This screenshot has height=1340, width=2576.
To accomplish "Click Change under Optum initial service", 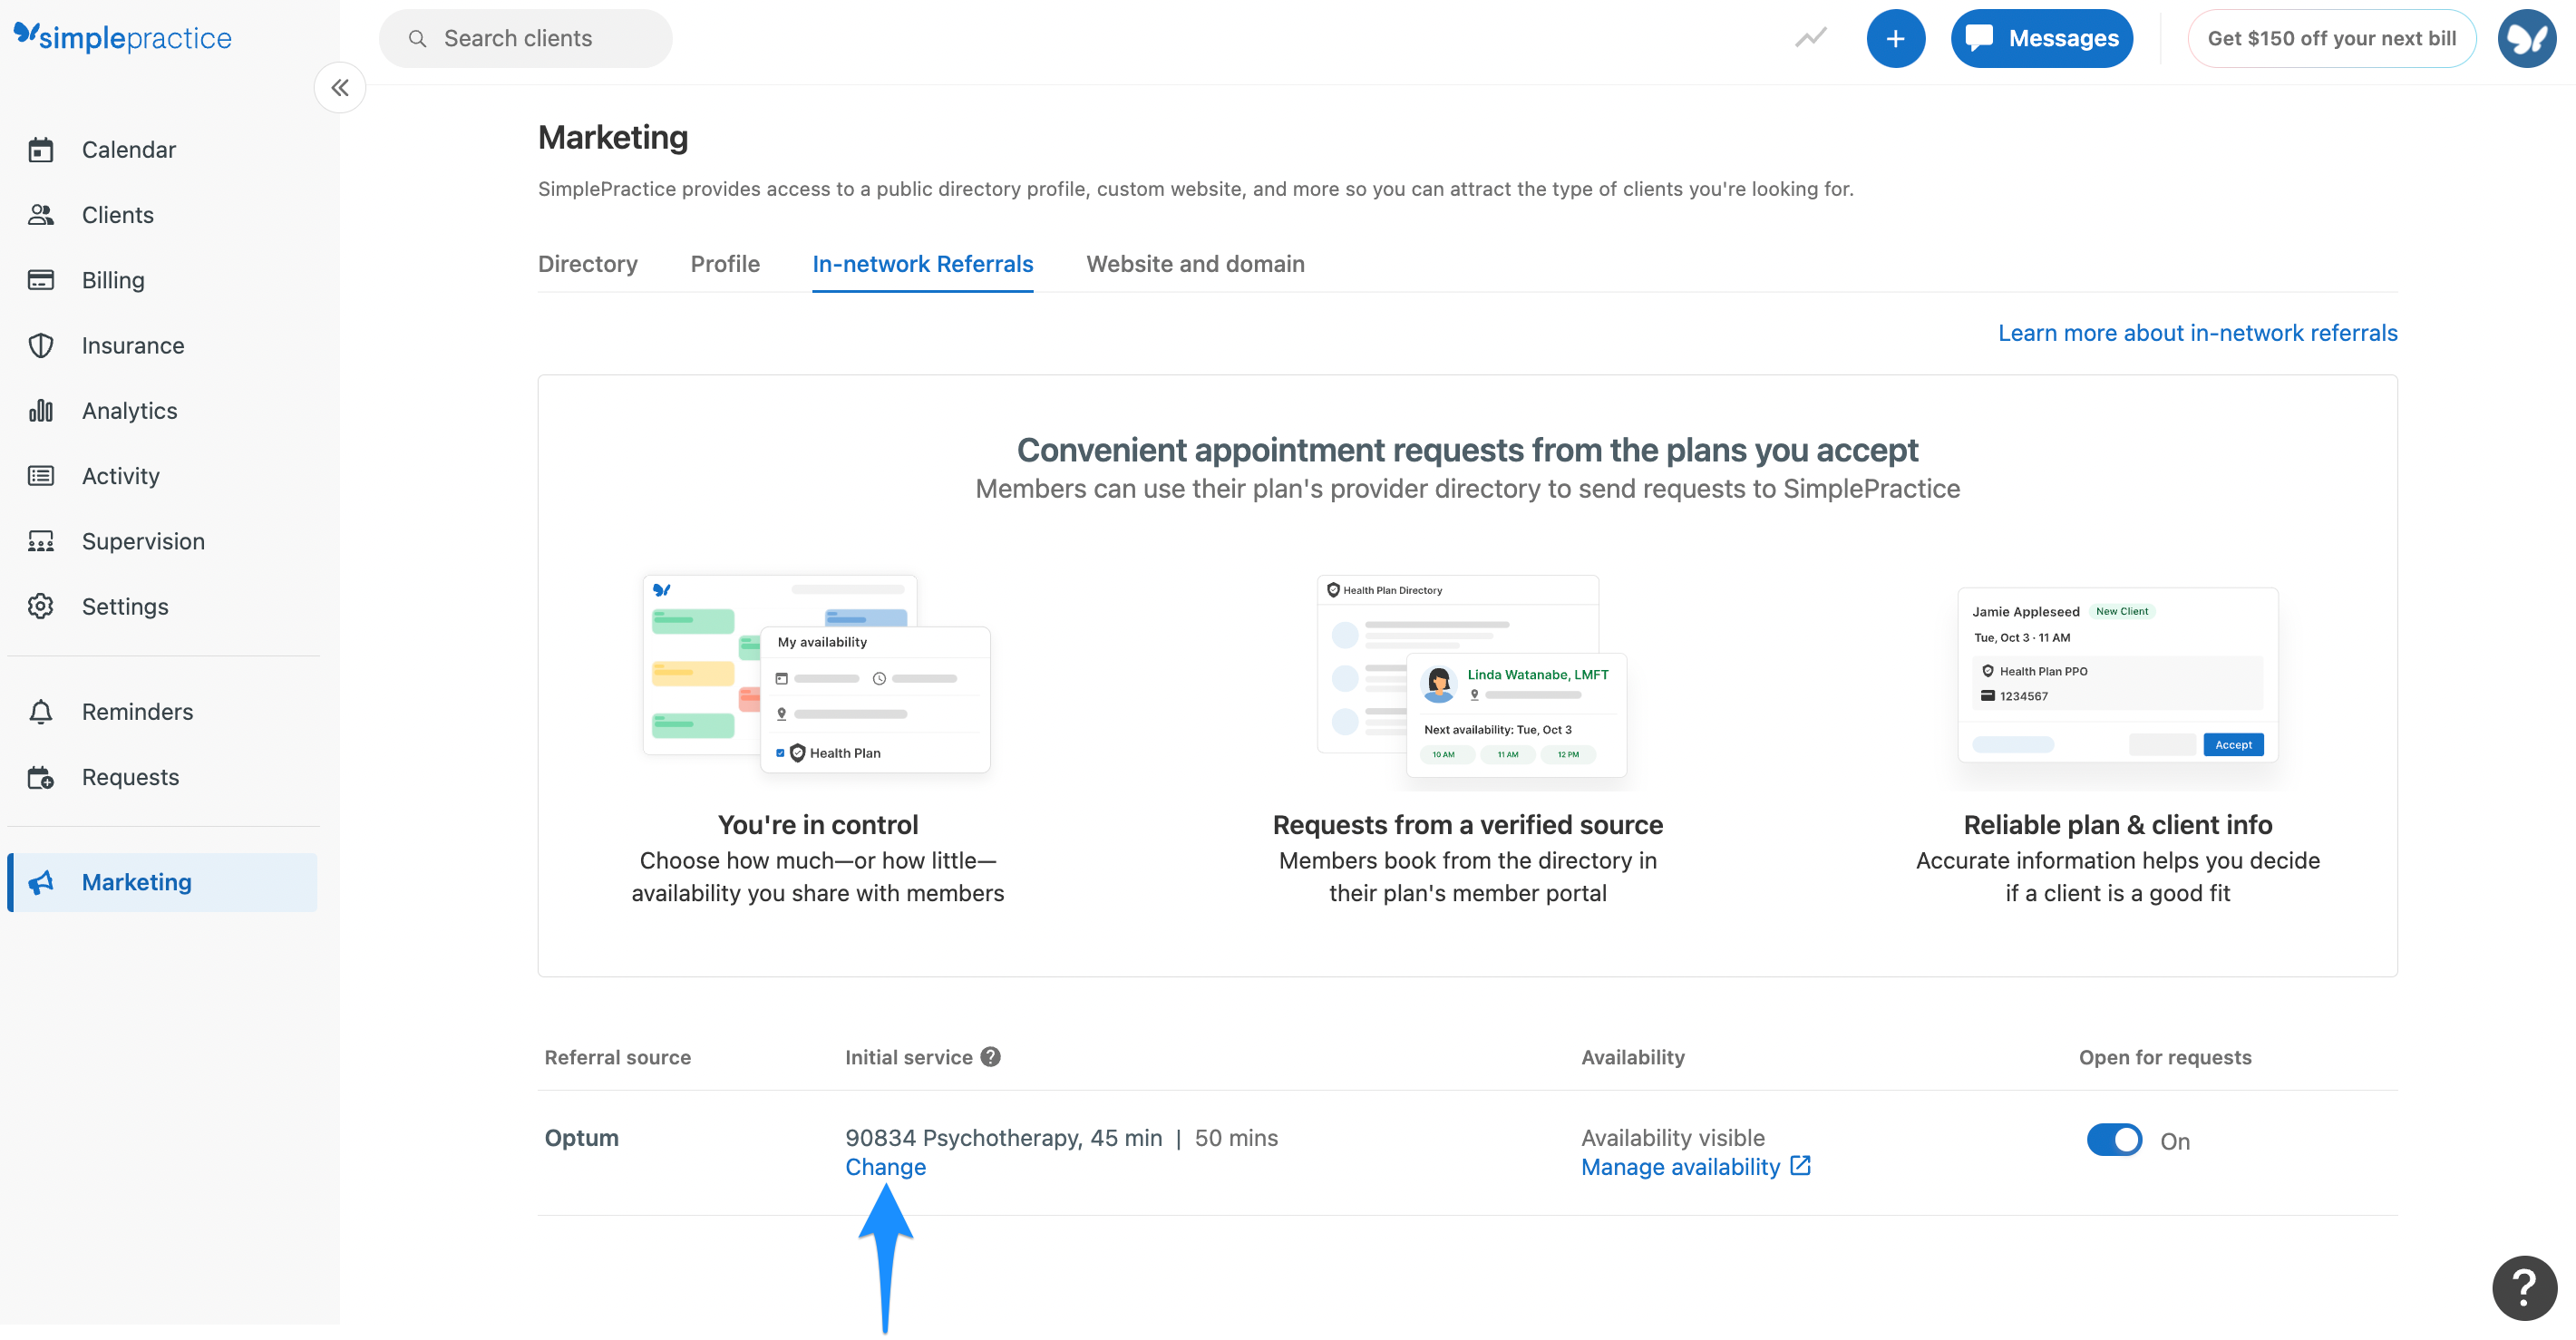I will point(886,1167).
